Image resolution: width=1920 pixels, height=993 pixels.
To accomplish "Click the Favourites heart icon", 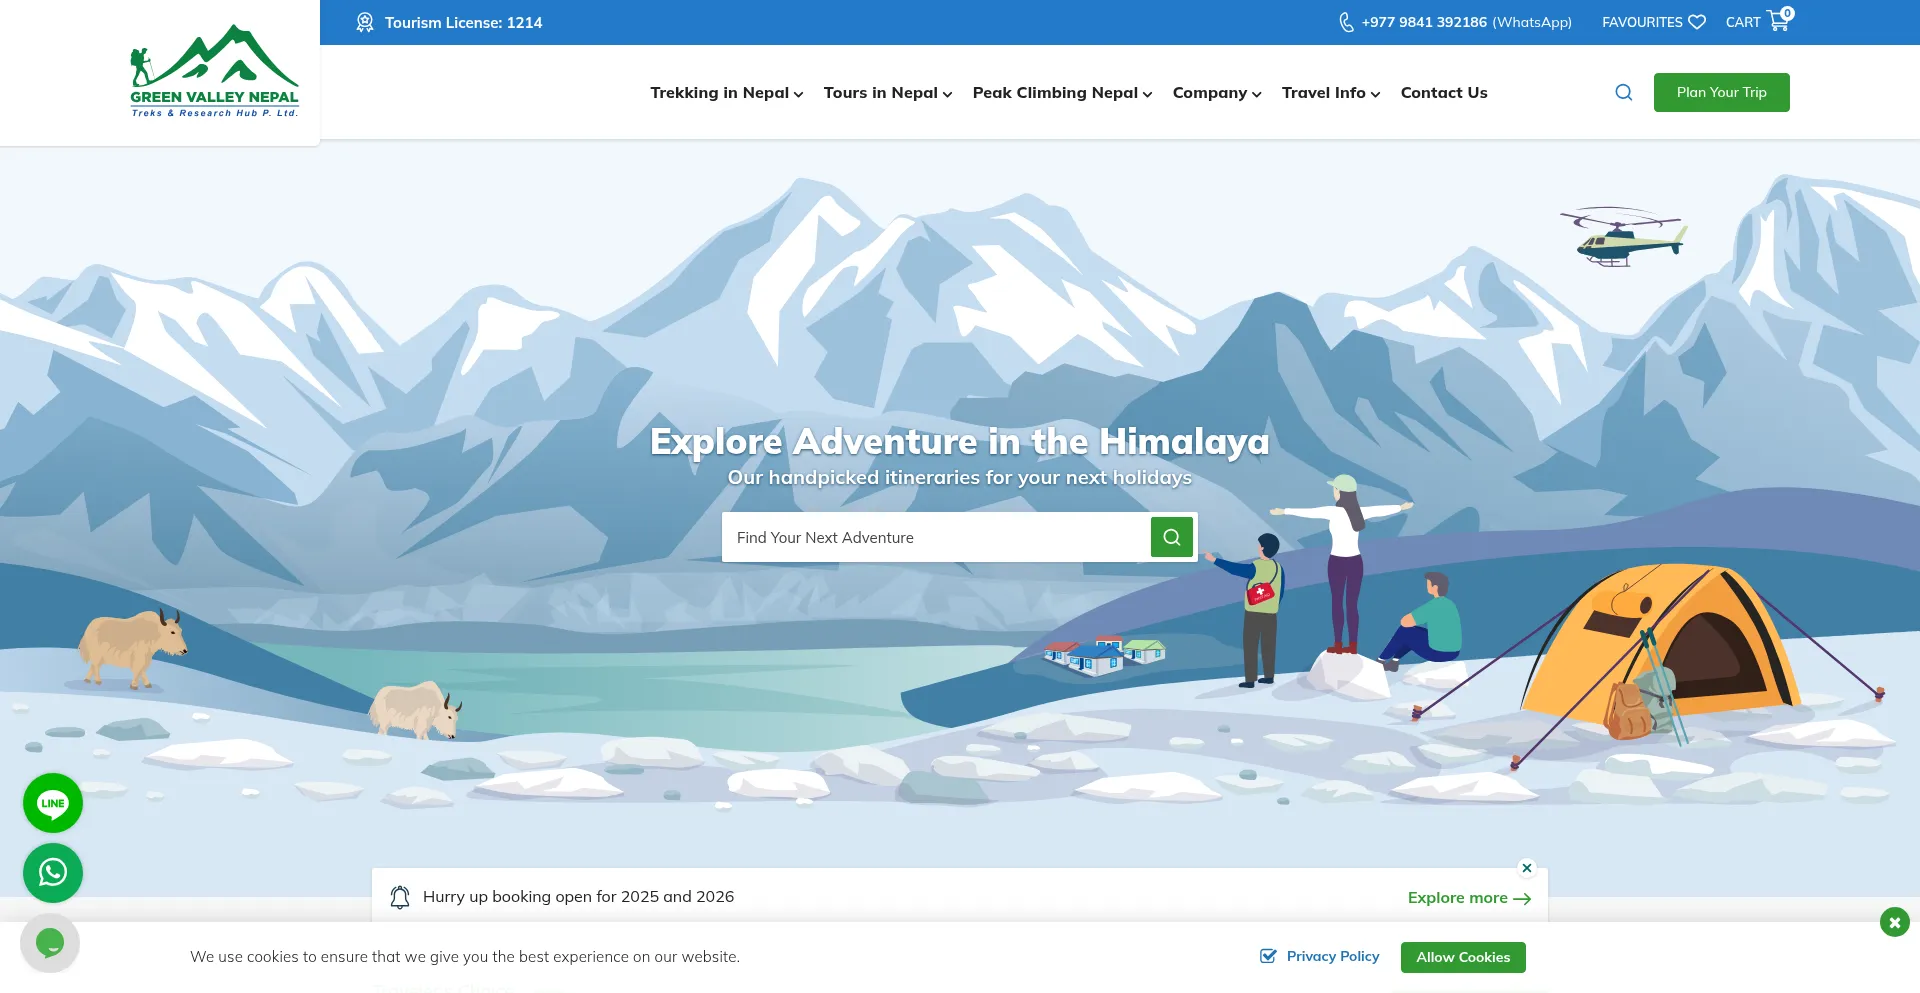I will click(x=1697, y=22).
